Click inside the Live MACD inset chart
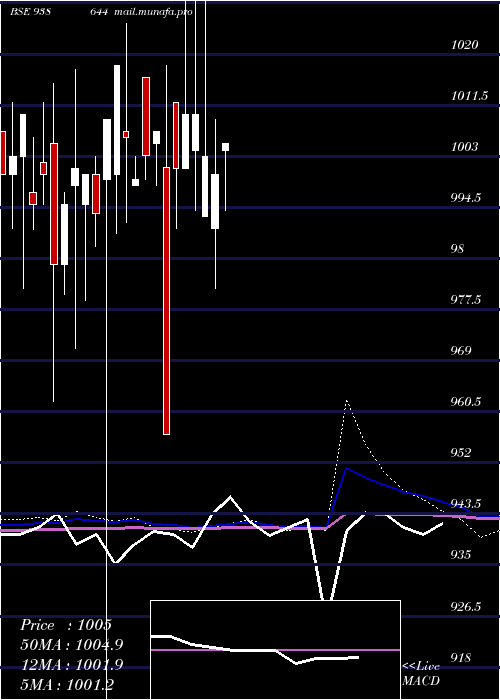Image resolution: width=500 pixels, height=700 pixels. coord(275,650)
